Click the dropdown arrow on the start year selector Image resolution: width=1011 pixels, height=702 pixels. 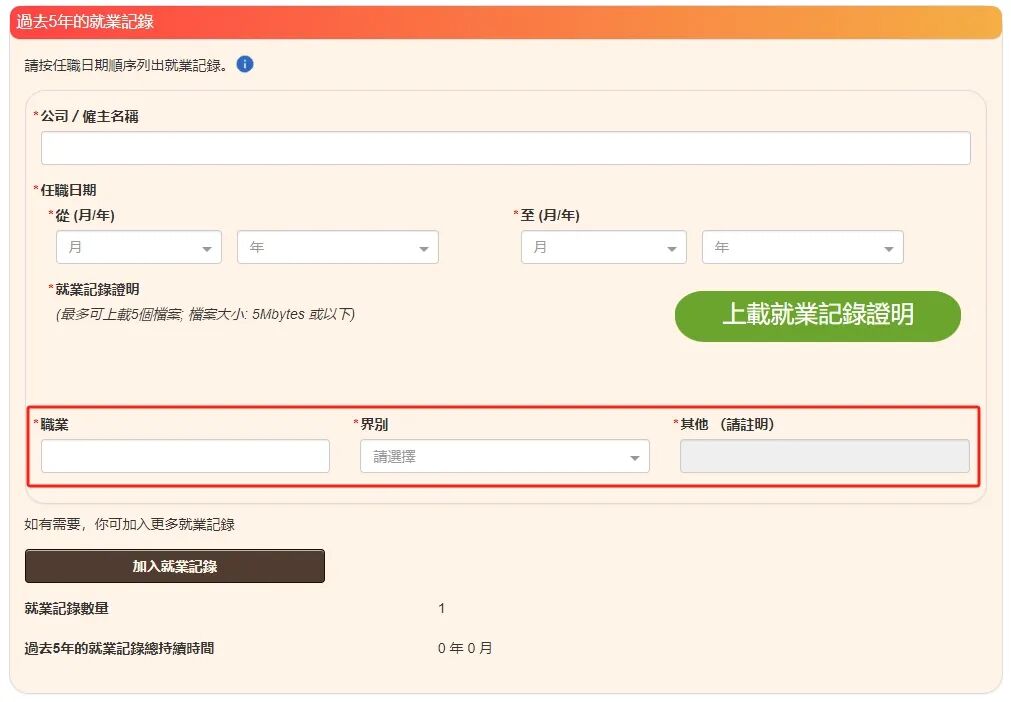(424, 247)
